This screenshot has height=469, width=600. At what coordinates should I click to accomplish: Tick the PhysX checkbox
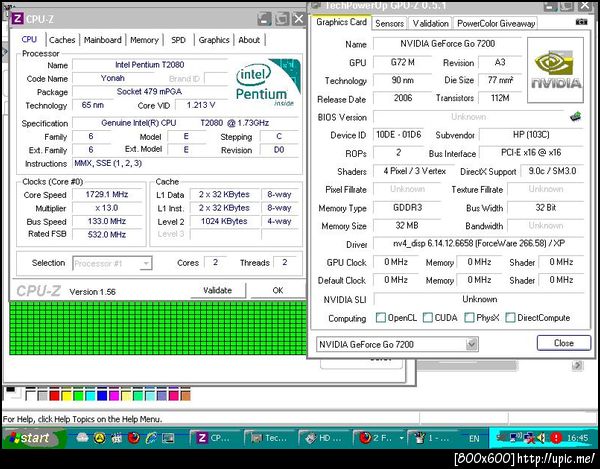(469, 318)
